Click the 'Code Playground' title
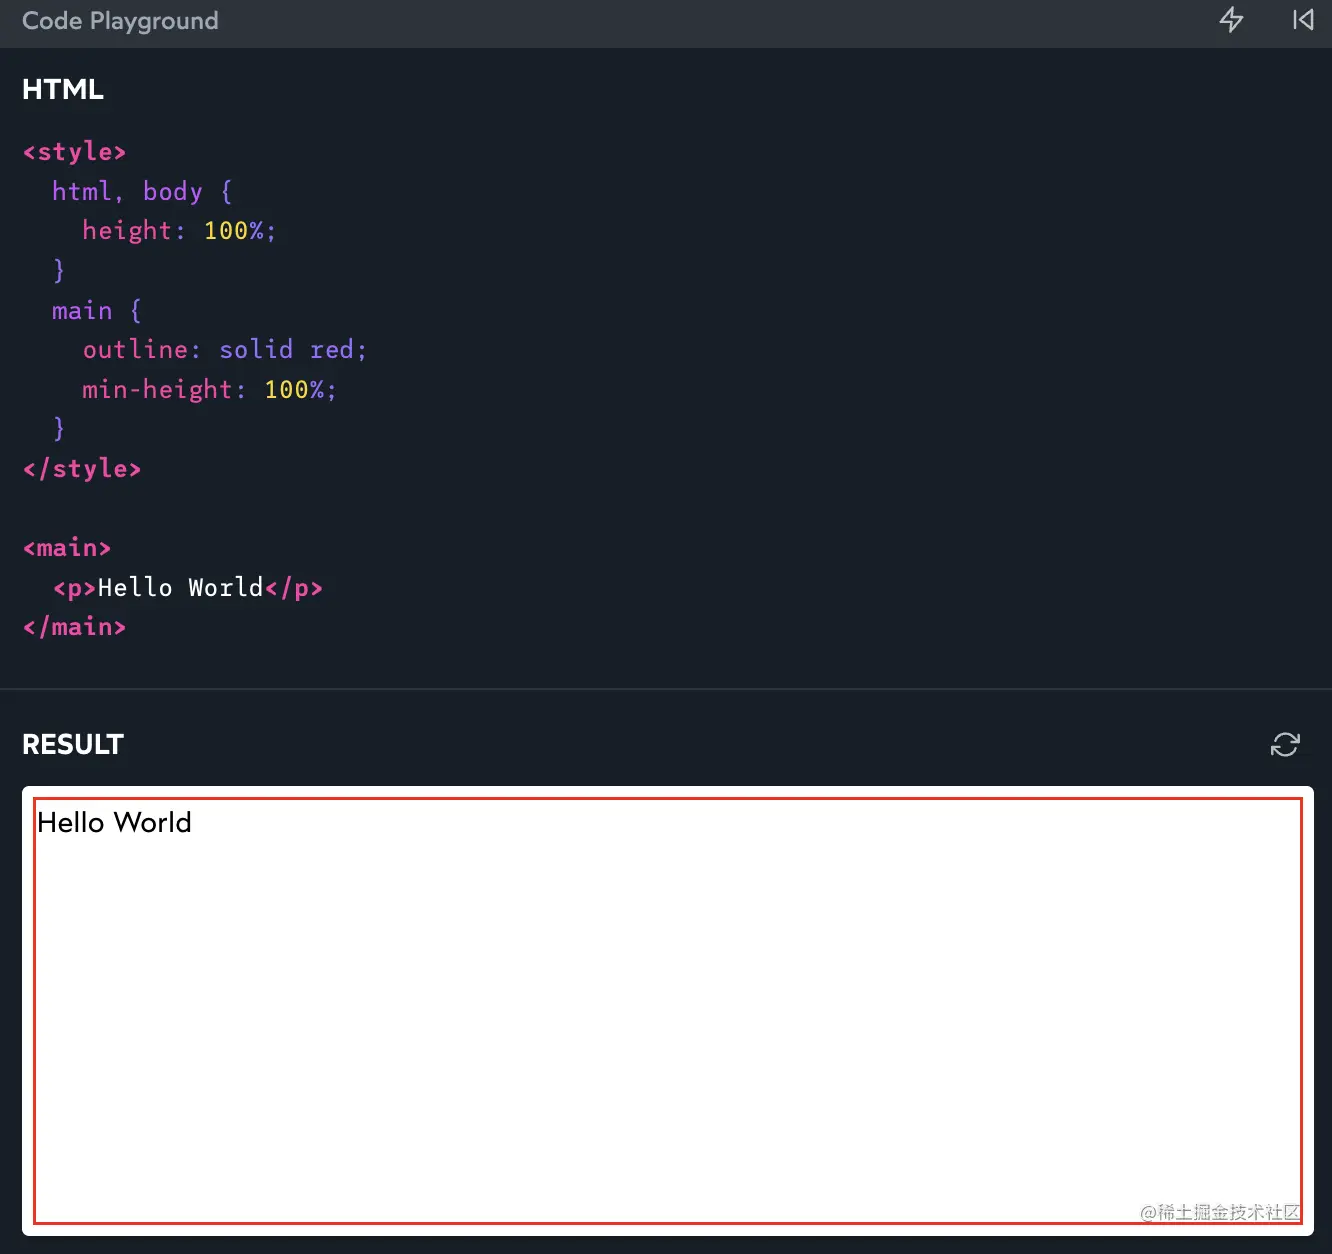Image resolution: width=1332 pixels, height=1254 pixels. click(x=120, y=21)
